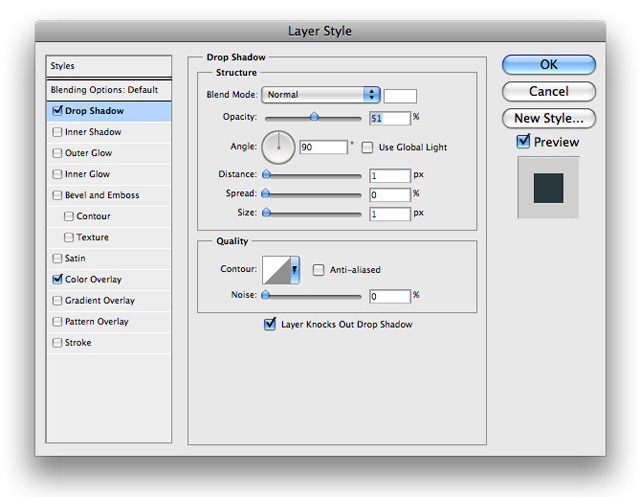Viewport: 640px width, 497px height.
Task: Click the Cancel button
Action: (549, 91)
